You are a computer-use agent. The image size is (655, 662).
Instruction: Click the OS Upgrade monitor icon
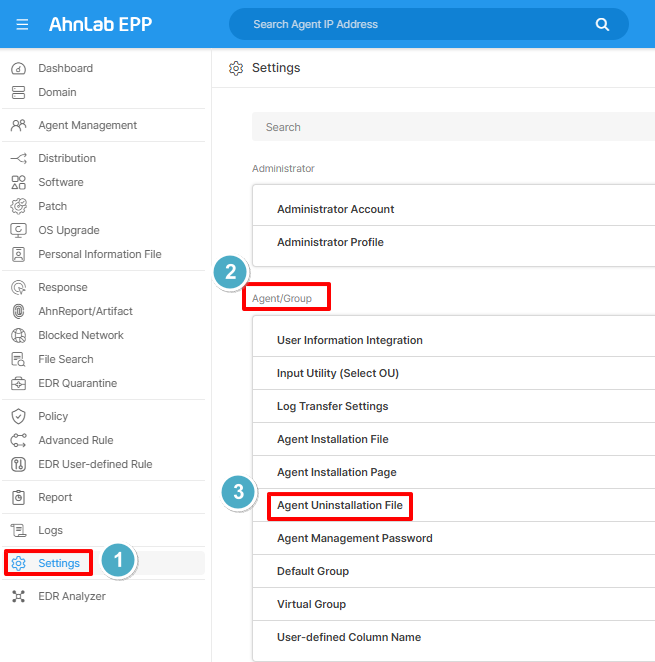(x=18, y=231)
